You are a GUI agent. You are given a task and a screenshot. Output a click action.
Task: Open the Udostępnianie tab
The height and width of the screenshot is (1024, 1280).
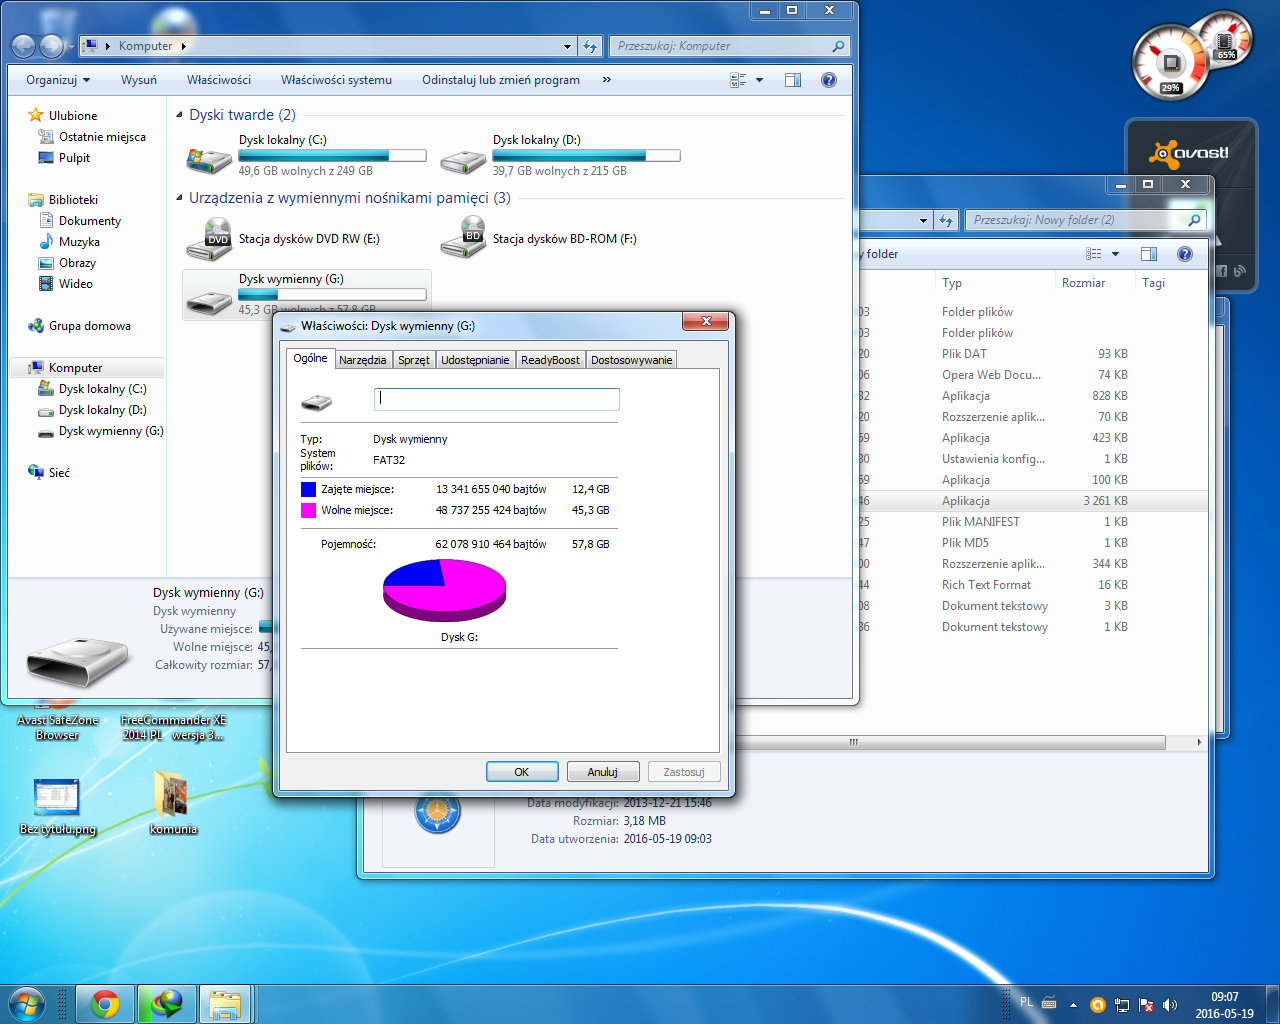(475, 360)
